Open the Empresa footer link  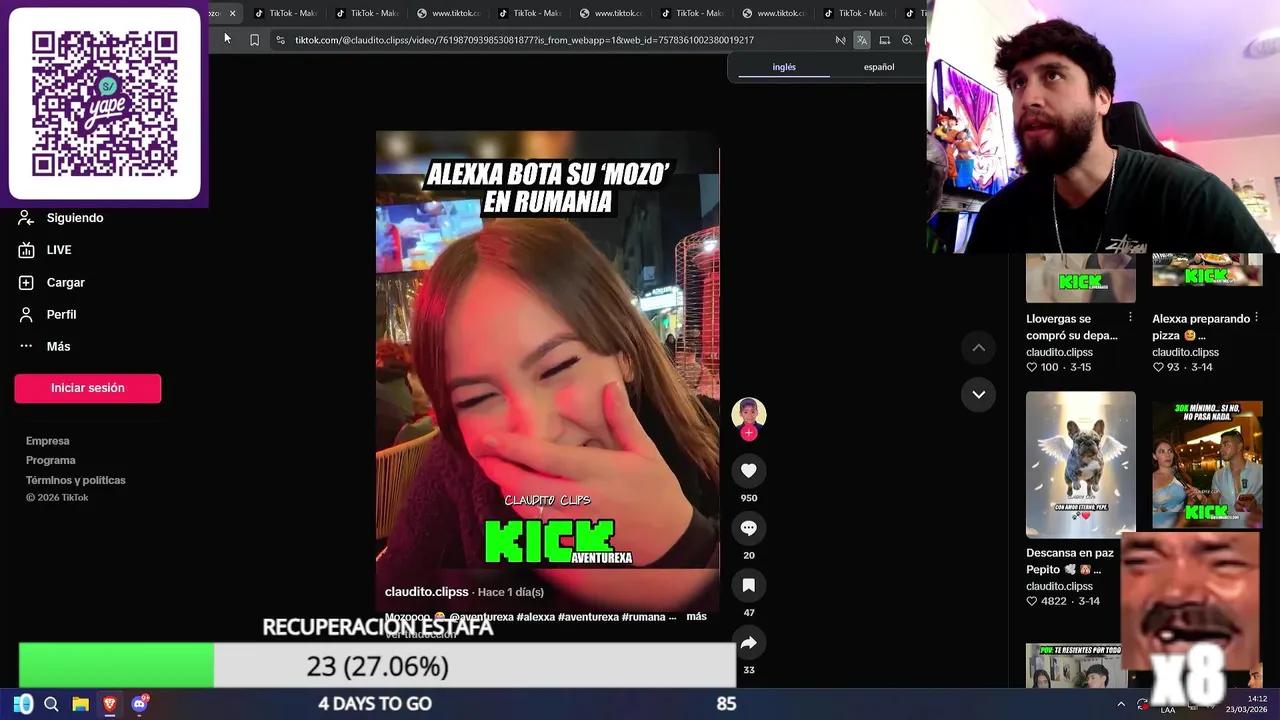tap(48, 441)
